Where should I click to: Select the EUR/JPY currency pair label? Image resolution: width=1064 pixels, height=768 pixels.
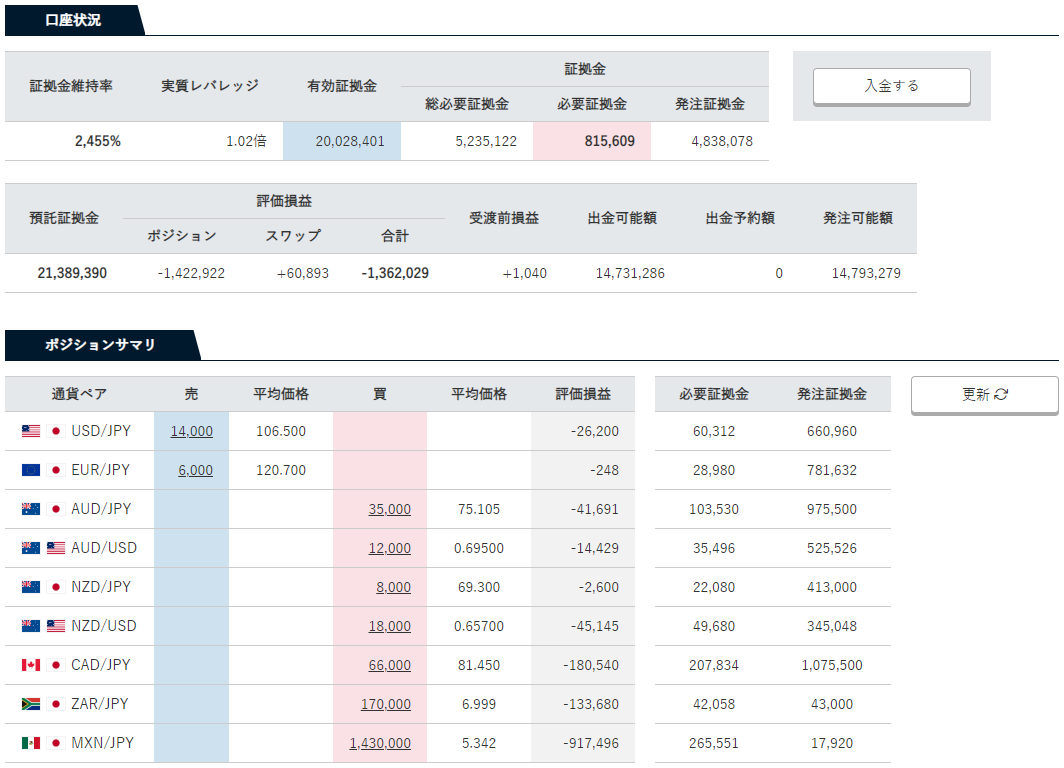(100, 470)
